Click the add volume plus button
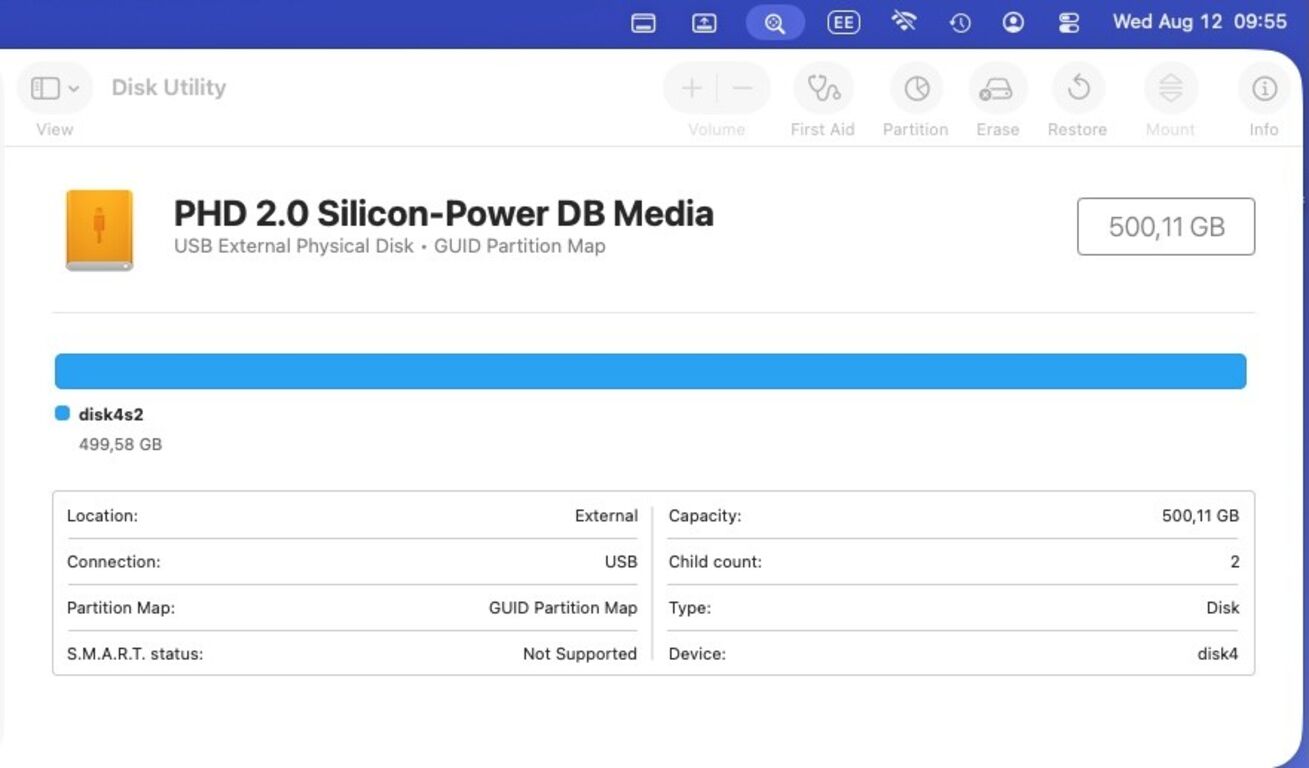 pos(691,88)
